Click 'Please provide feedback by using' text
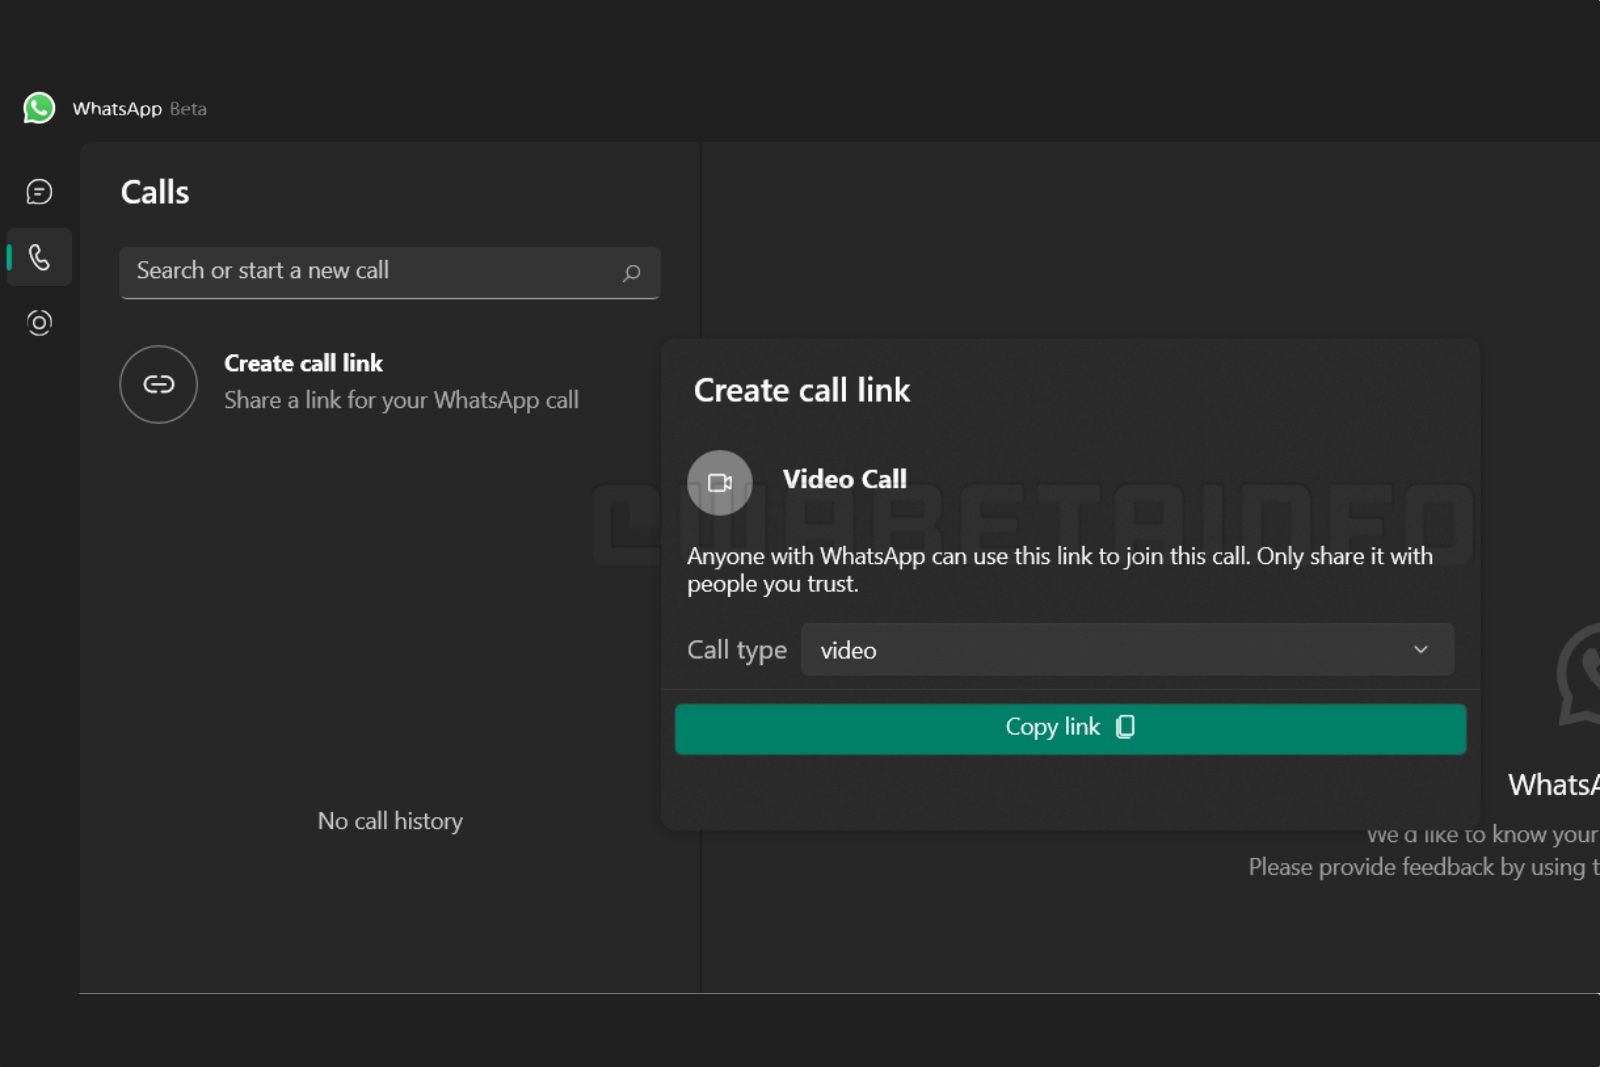Screen dimensions: 1600x1067 coord(1423,867)
